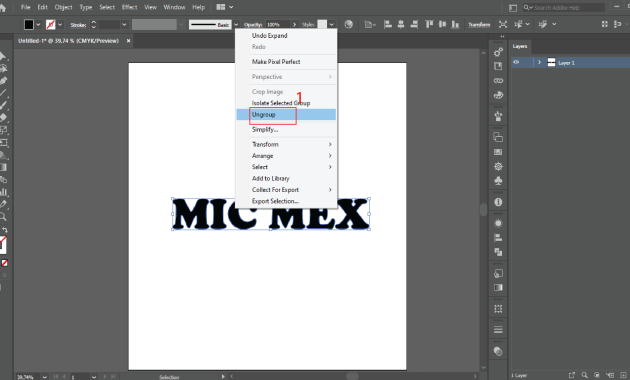Click the graphic style swatch box
The image size is (630, 380).
322,25
